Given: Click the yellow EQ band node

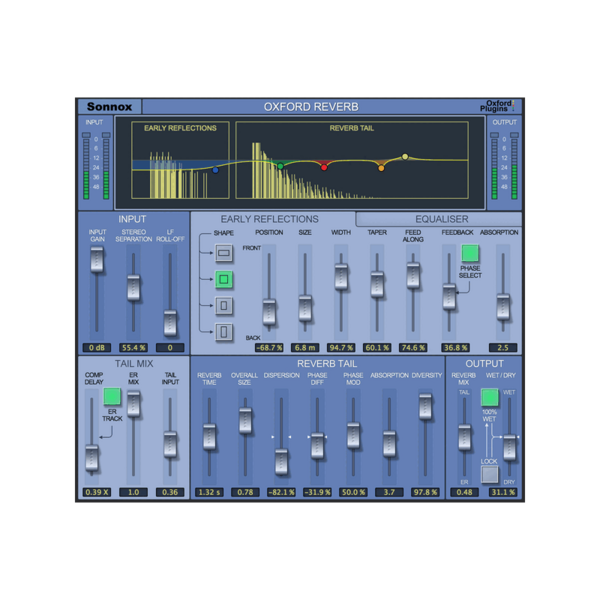Looking at the screenshot, I should 405,157.
